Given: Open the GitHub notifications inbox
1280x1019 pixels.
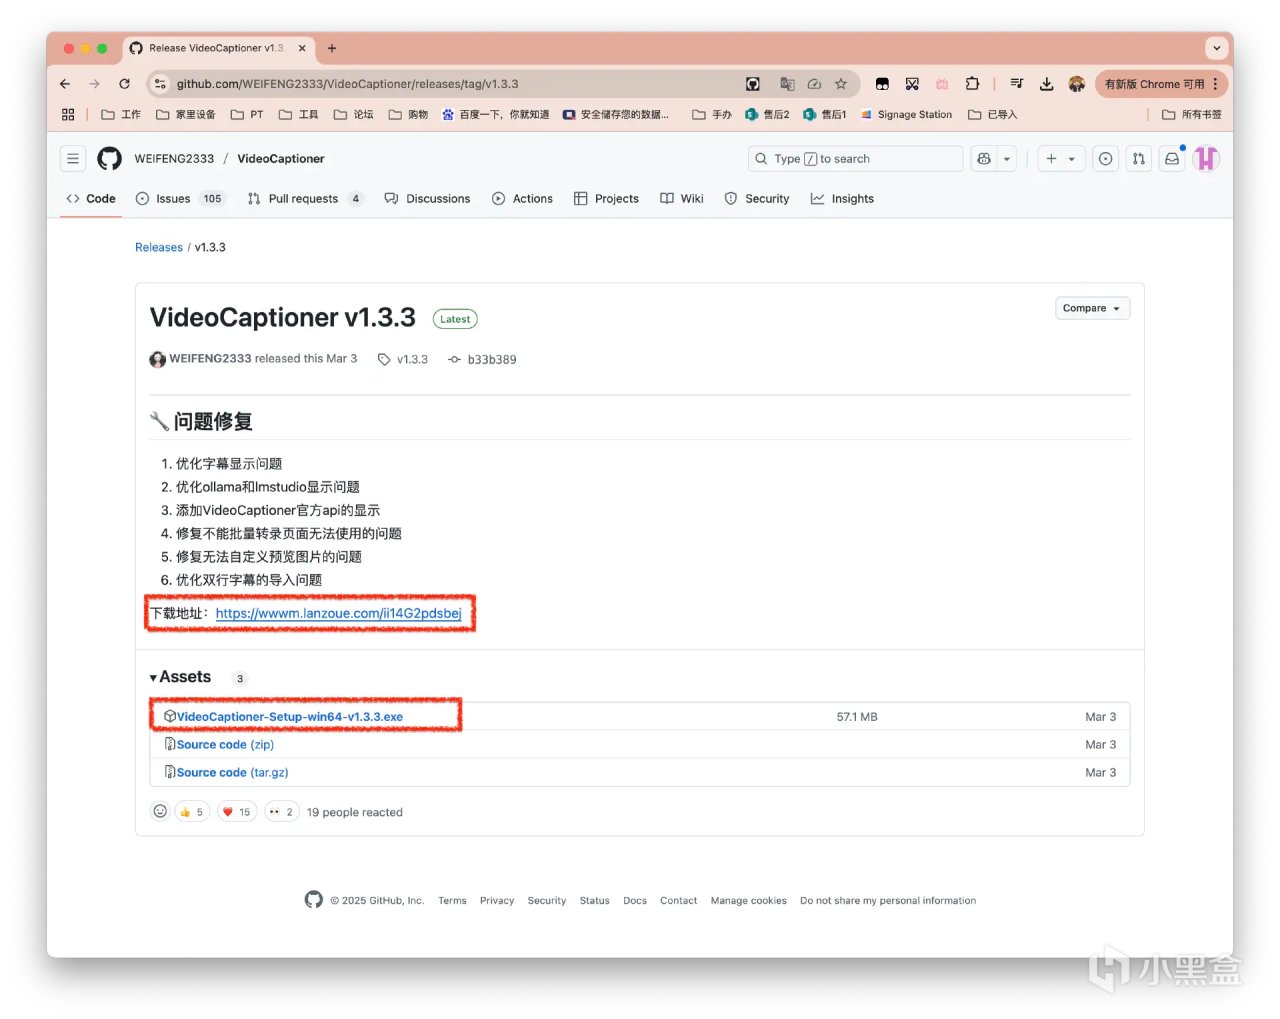Looking at the screenshot, I should pyautogui.click(x=1172, y=159).
